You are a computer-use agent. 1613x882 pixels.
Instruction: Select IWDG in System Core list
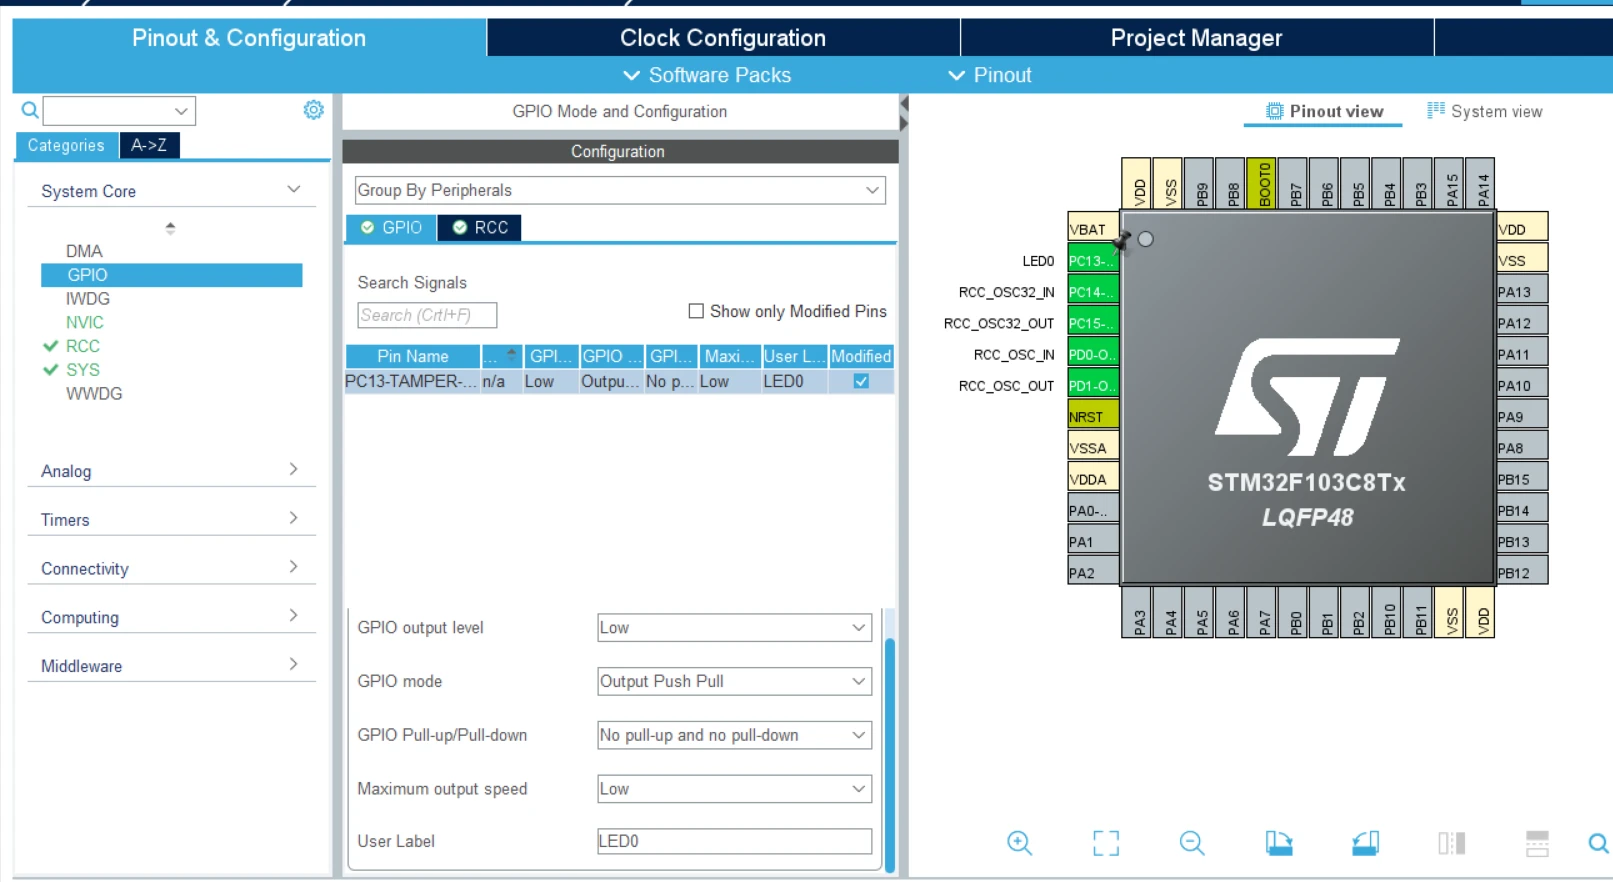88,298
